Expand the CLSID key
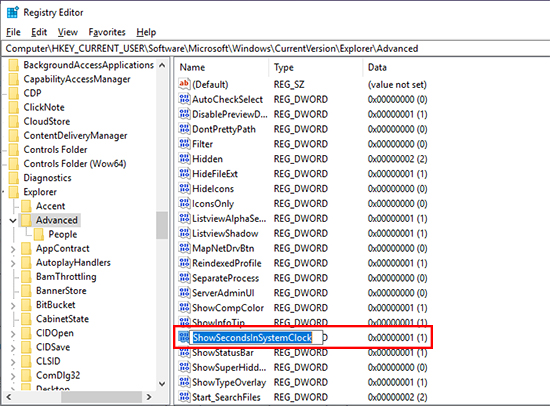The image size is (550, 406). tap(13, 362)
